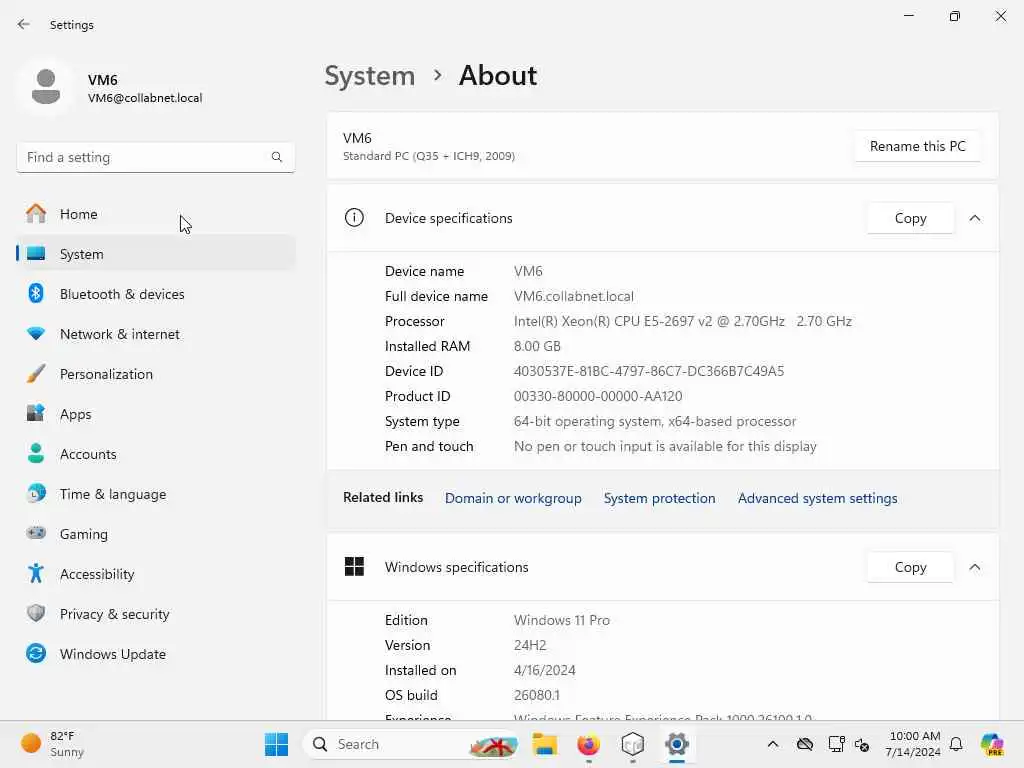1024x768 pixels.
Task: Open Privacy & security page
Action: pos(155,614)
